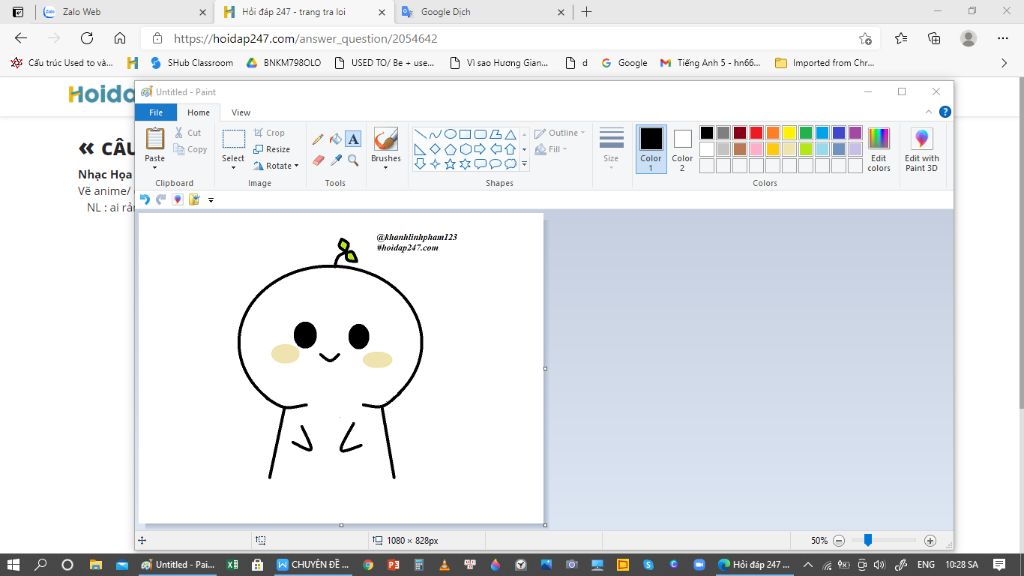Click the browser home button

tap(120, 39)
